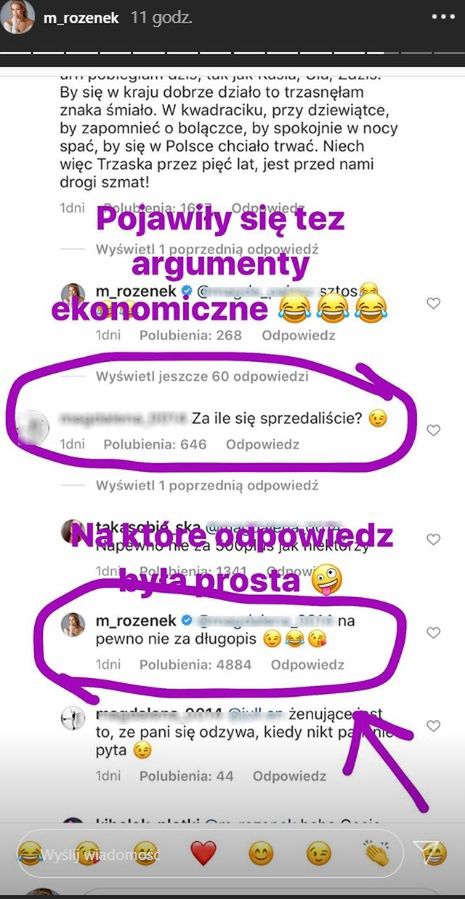Send the smiling face quick reaction
Screen dimensions: 465x899
(261, 853)
